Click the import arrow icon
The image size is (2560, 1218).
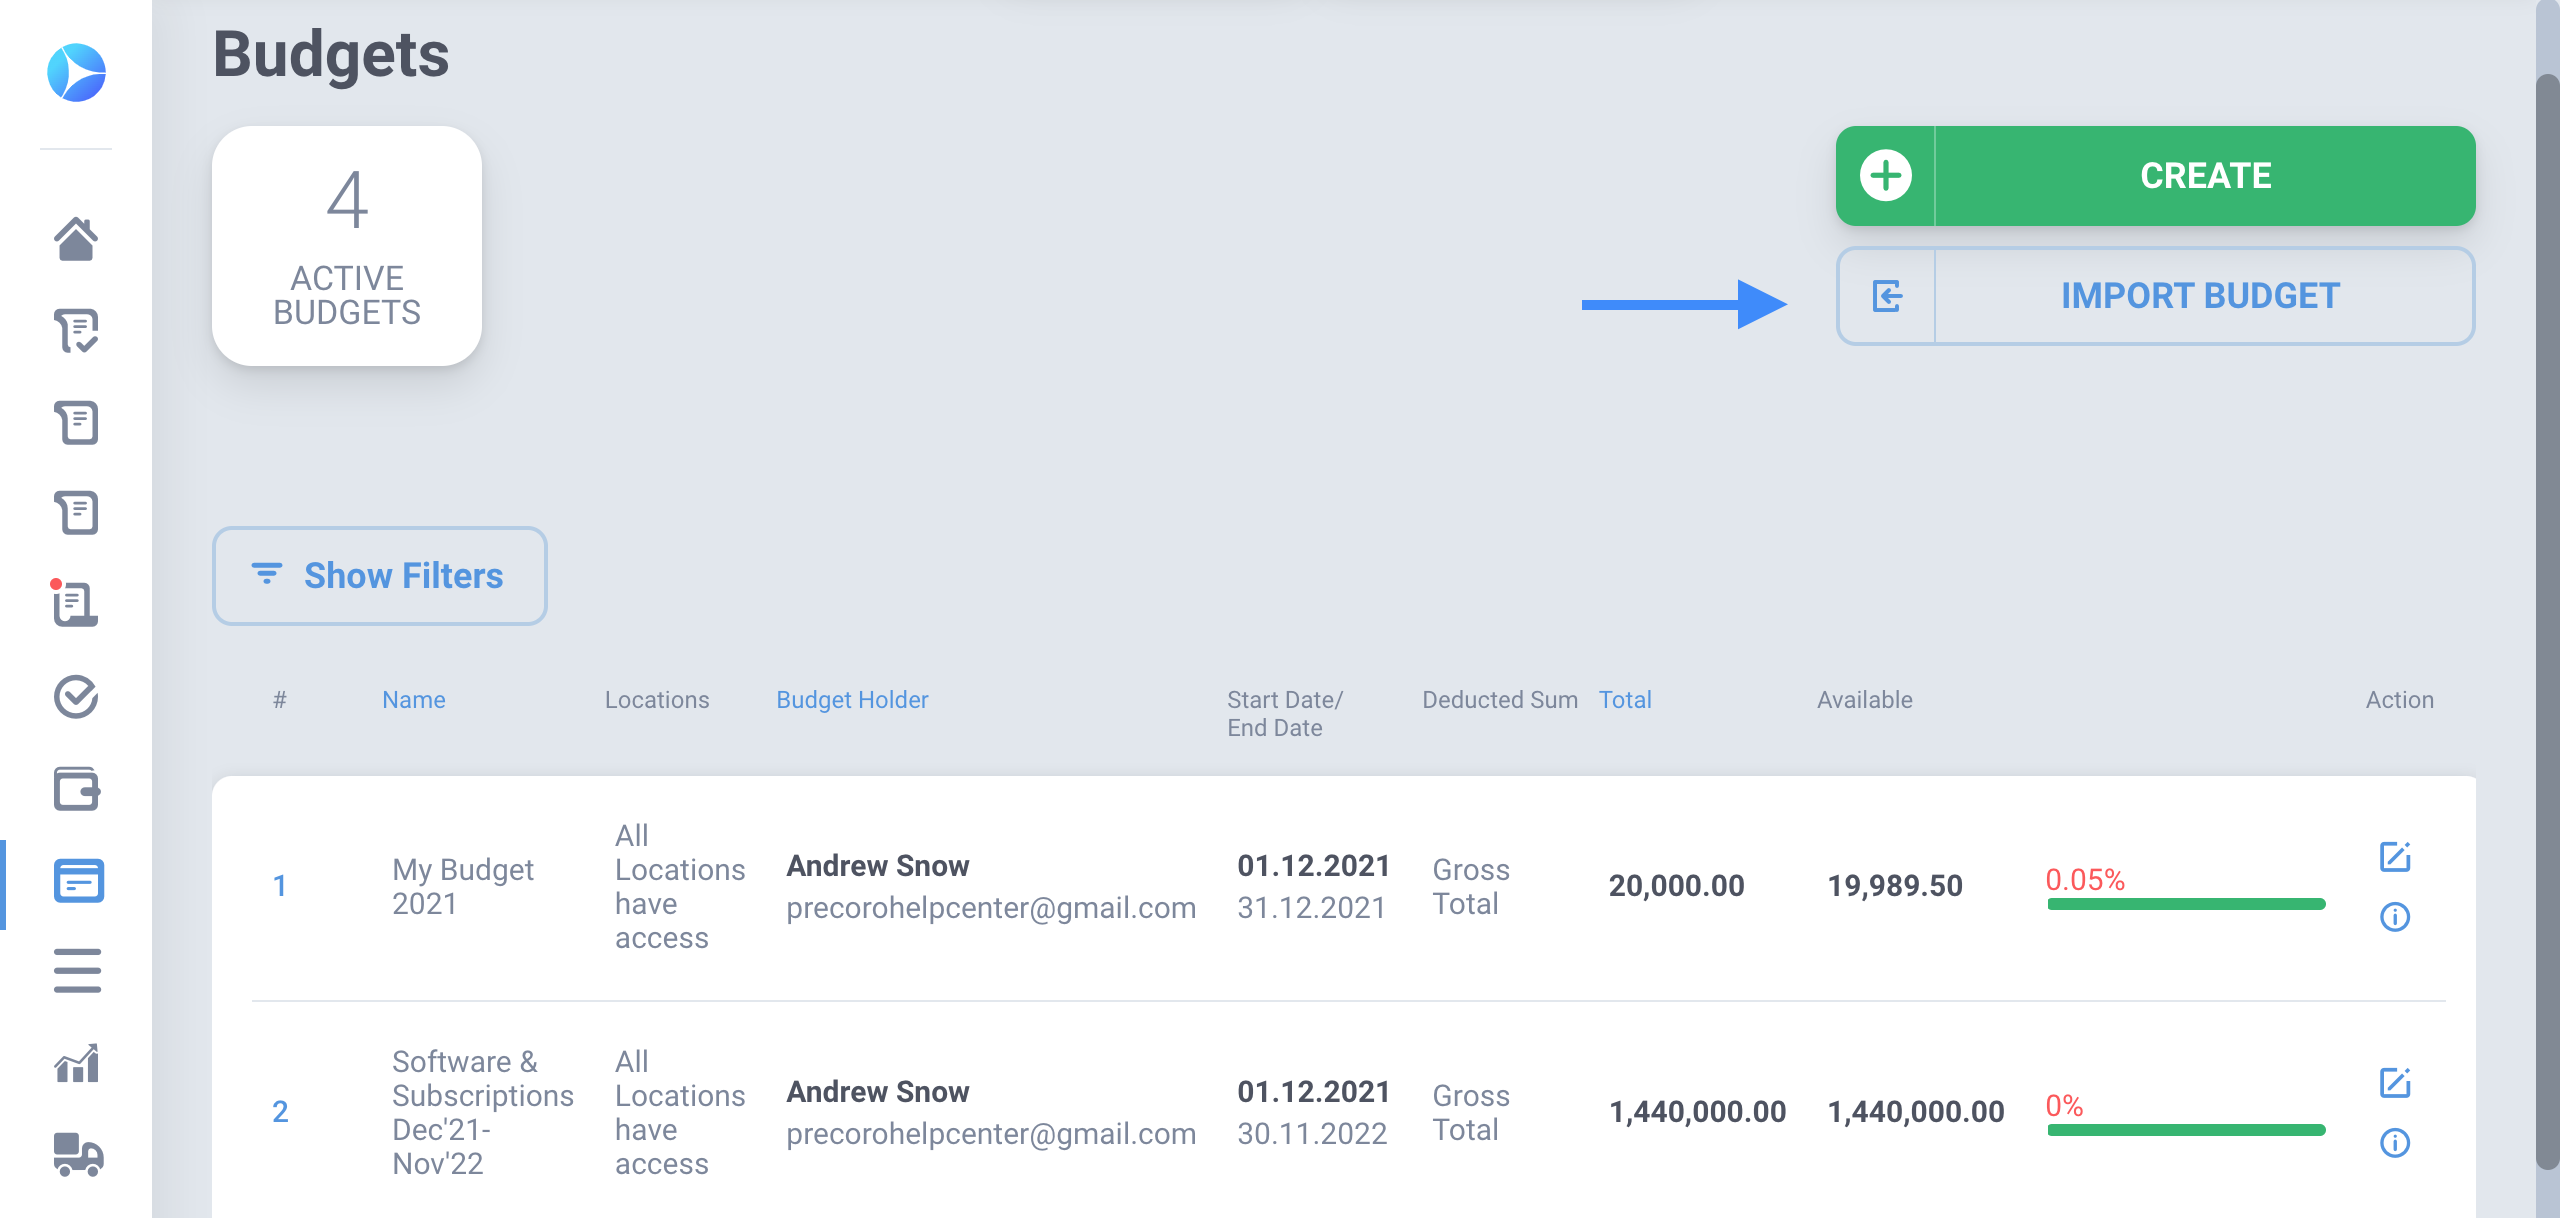(1886, 296)
